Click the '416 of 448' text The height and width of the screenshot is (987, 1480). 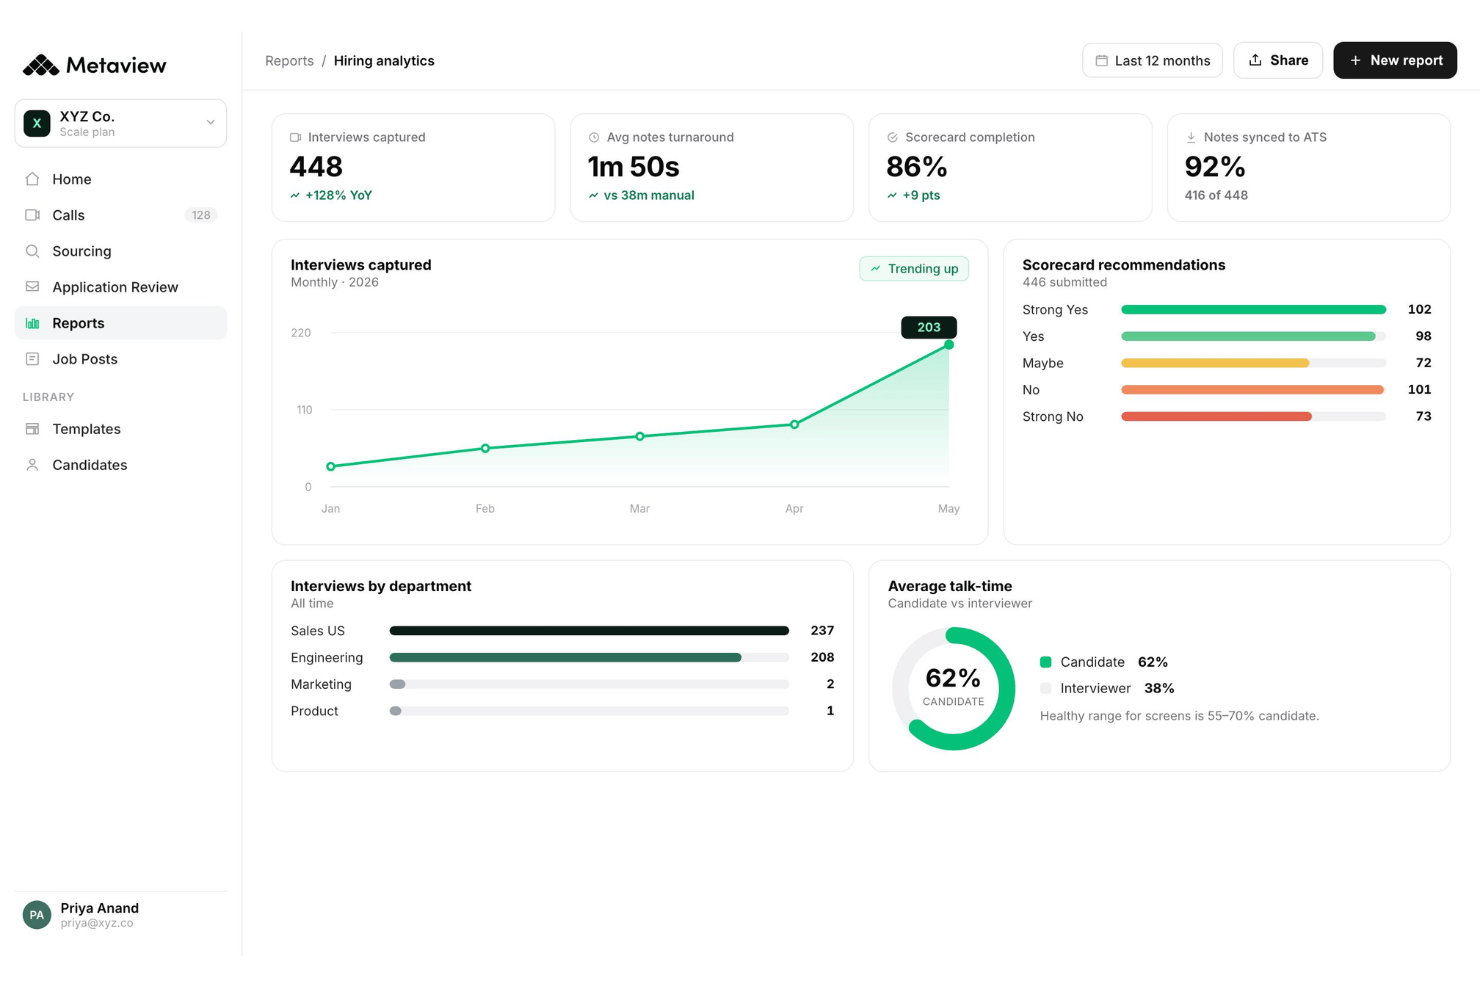[1216, 196]
